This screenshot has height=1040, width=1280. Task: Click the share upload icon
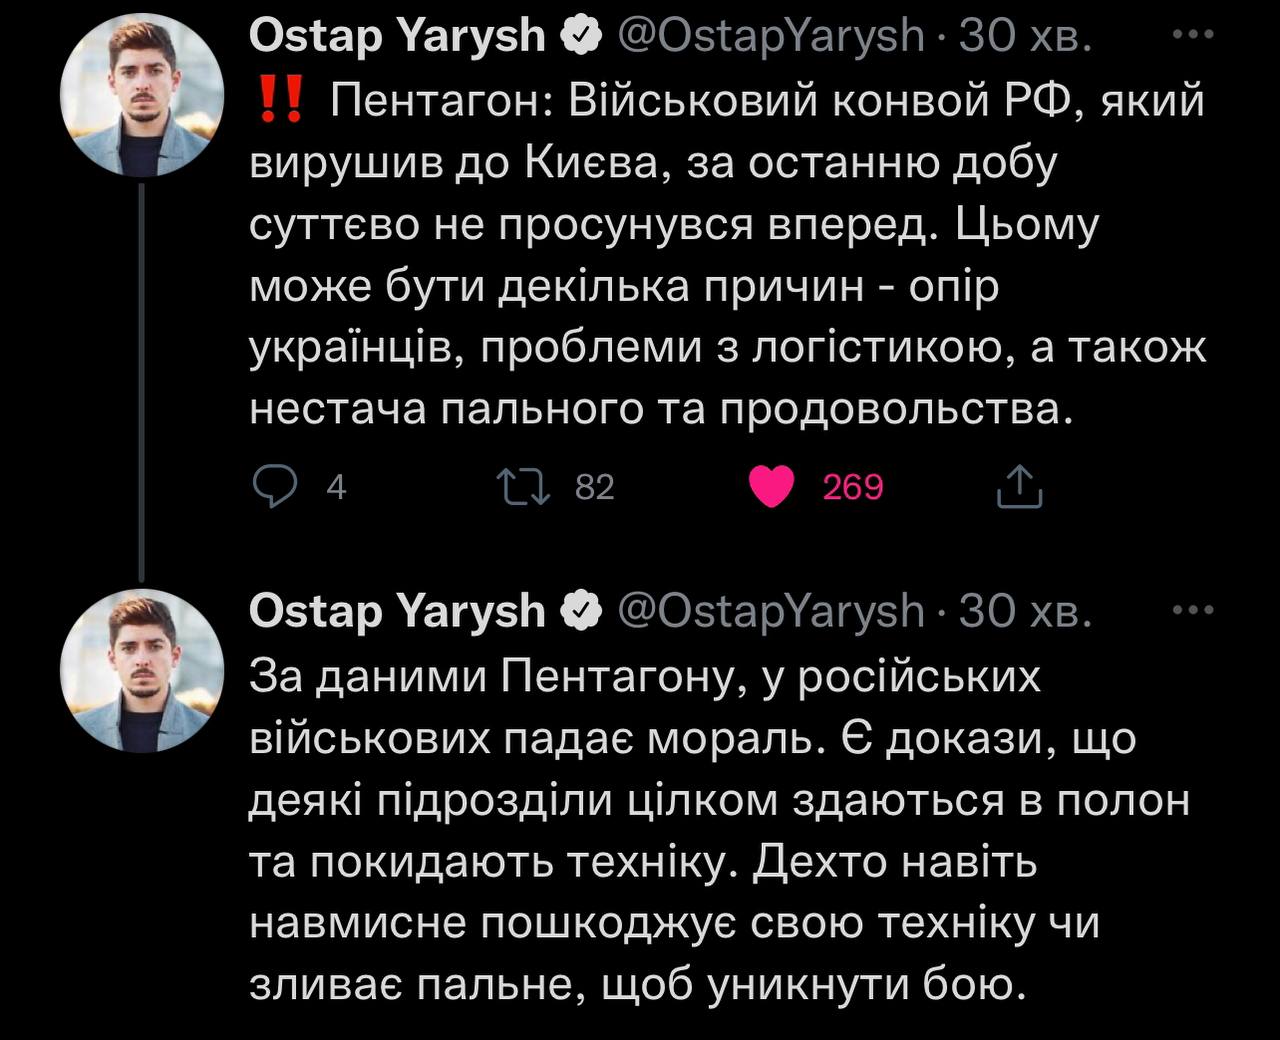[1020, 487]
